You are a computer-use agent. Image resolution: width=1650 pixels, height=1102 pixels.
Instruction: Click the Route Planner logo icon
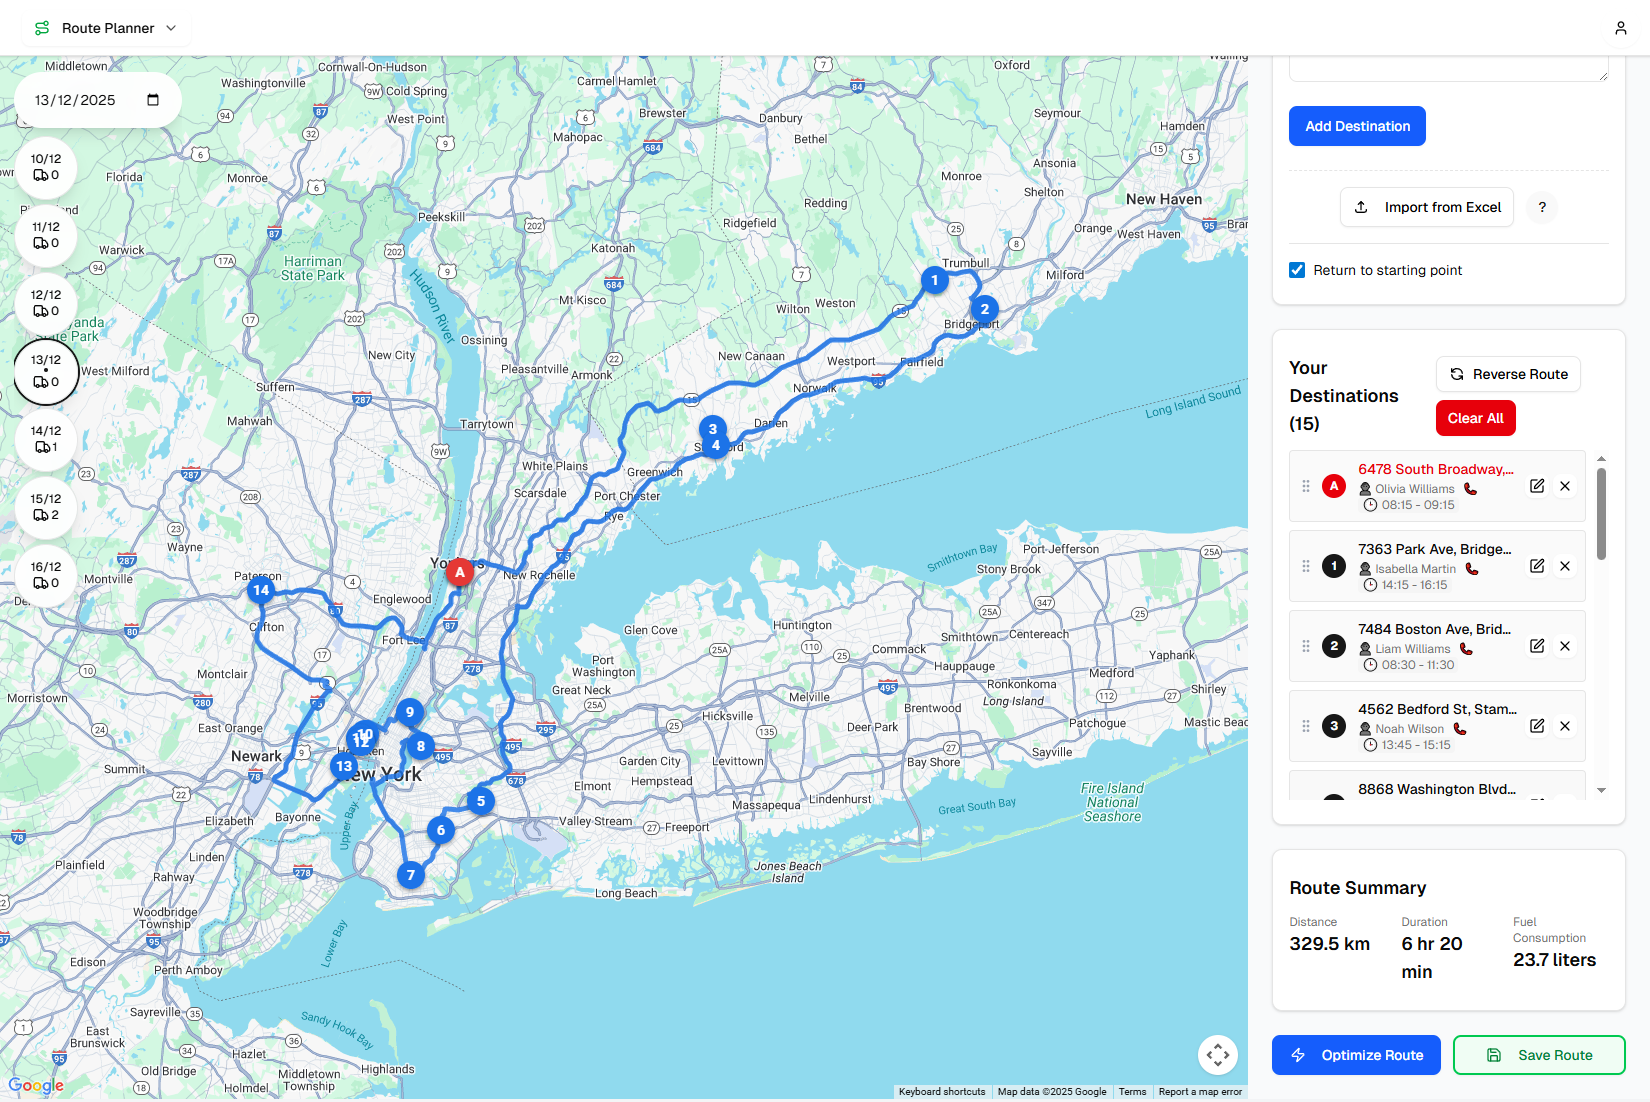pos(41,27)
